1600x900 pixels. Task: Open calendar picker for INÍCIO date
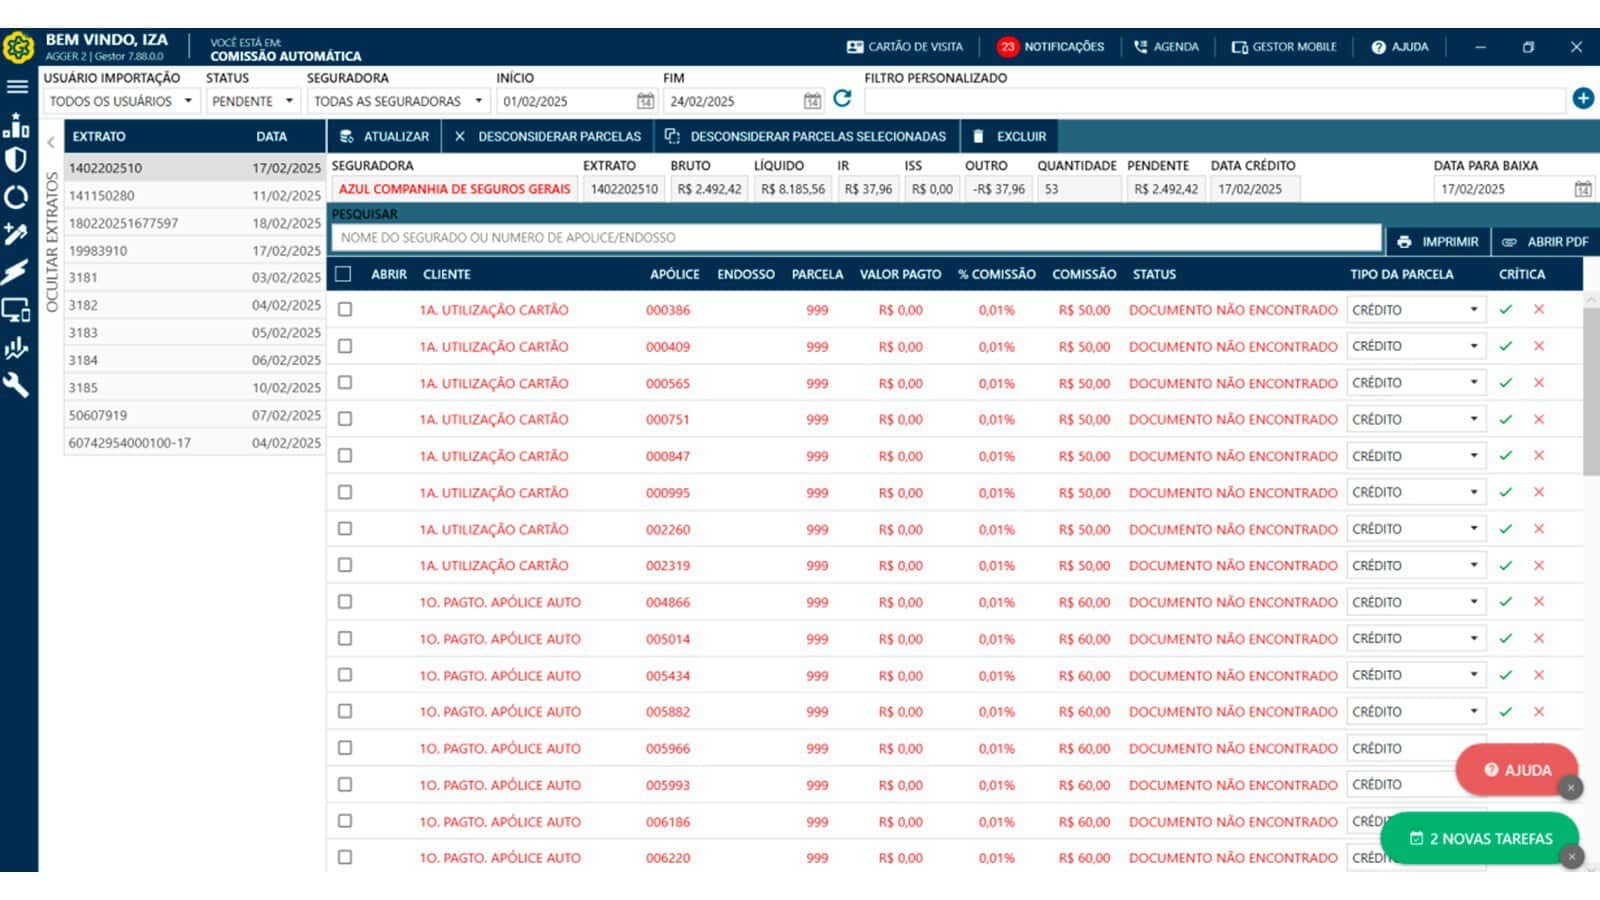tap(645, 101)
